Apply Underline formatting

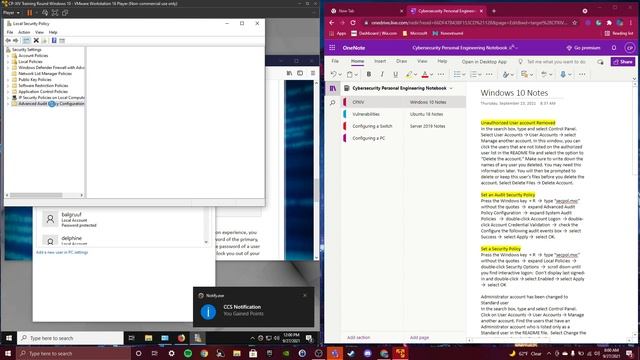click(396, 74)
